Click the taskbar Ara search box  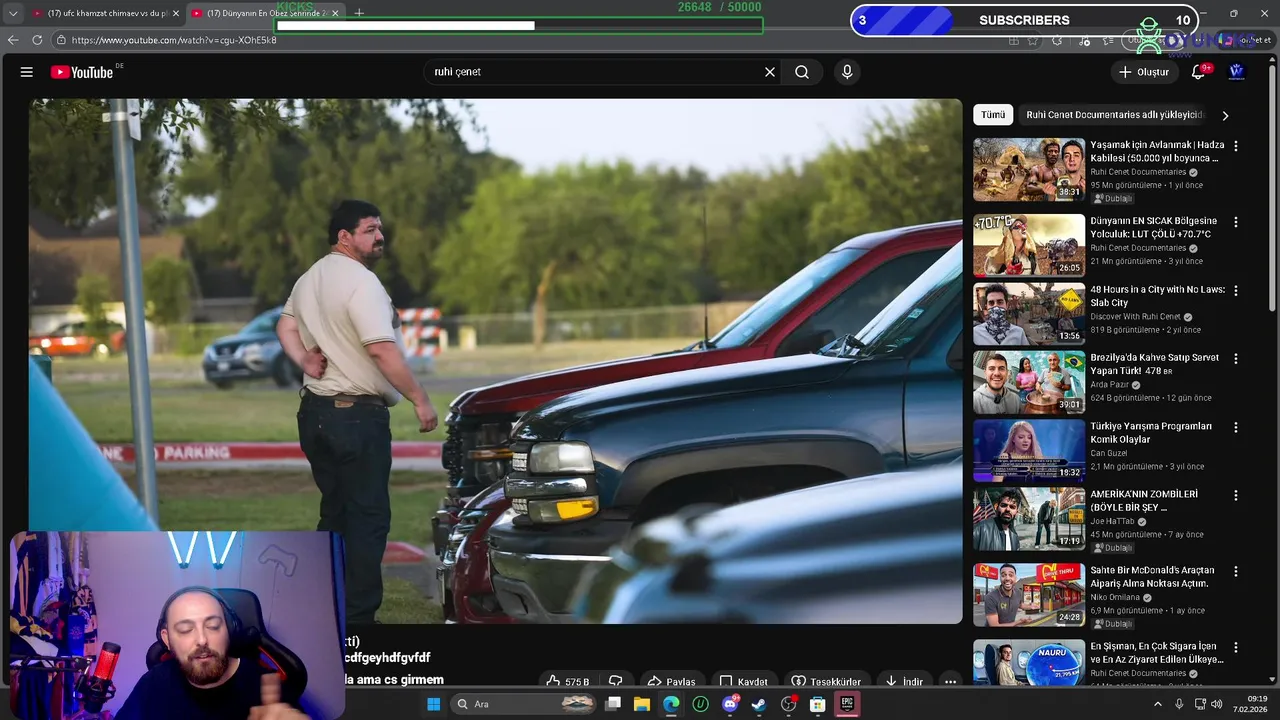pos(525,704)
